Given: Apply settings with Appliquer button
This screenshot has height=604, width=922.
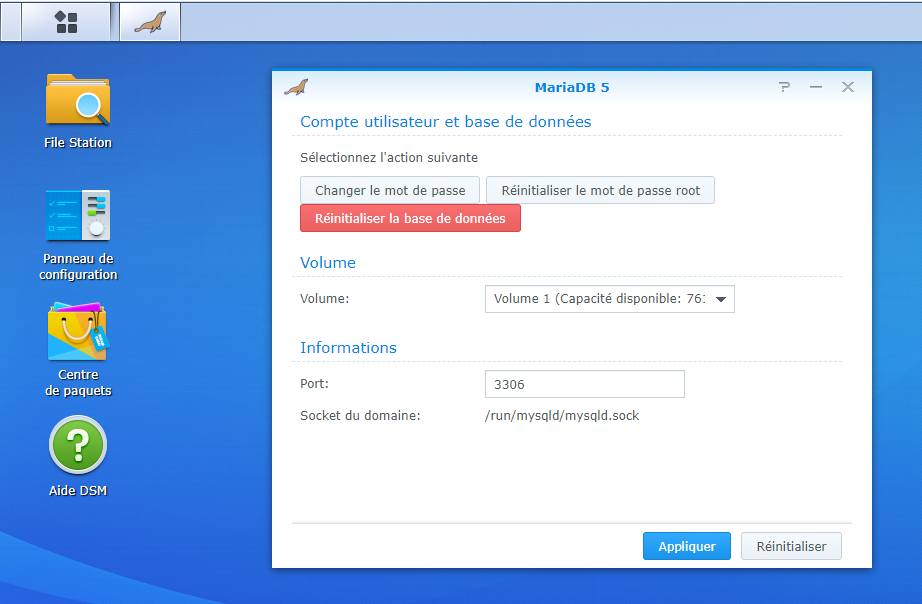Looking at the screenshot, I should pos(687,546).
